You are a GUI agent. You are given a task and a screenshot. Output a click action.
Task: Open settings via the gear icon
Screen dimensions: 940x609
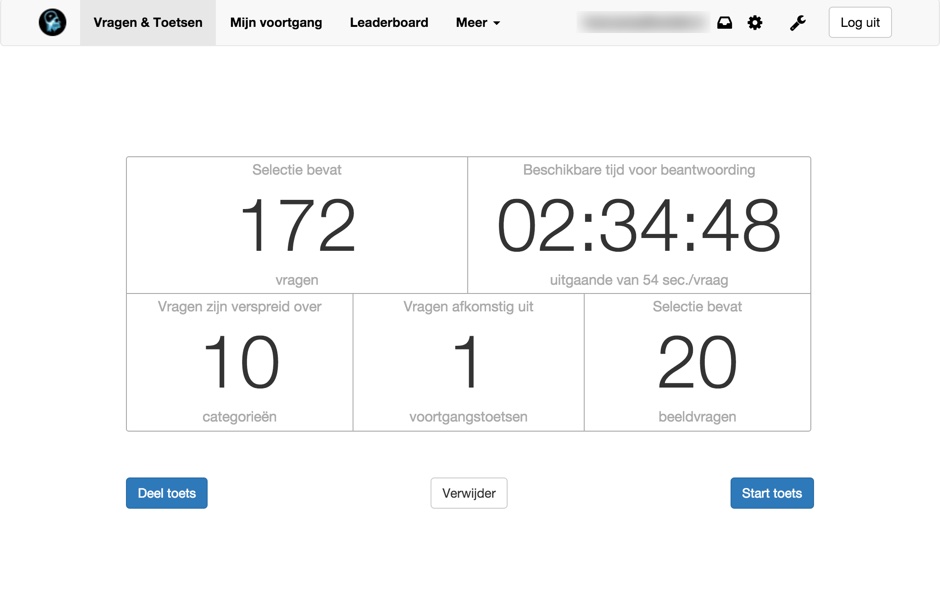click(x=755, y=23)
